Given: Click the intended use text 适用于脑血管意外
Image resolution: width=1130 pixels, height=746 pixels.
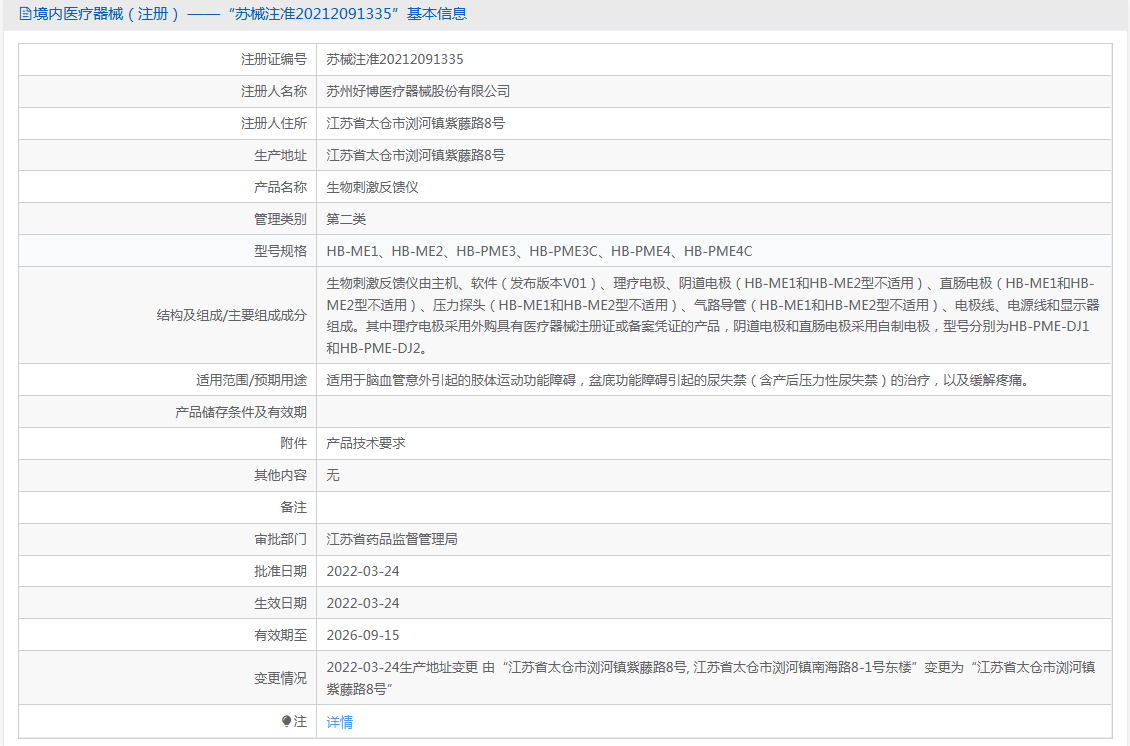Looking at the screenshot, I should point(680,380).
